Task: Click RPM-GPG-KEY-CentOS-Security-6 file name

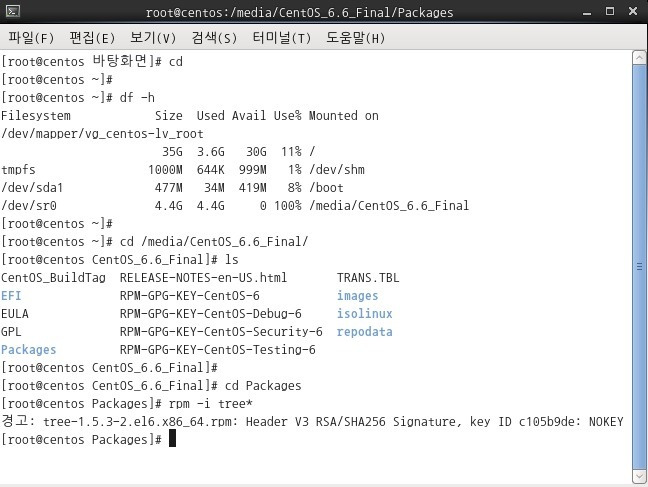Action: [x=221, y=332]
